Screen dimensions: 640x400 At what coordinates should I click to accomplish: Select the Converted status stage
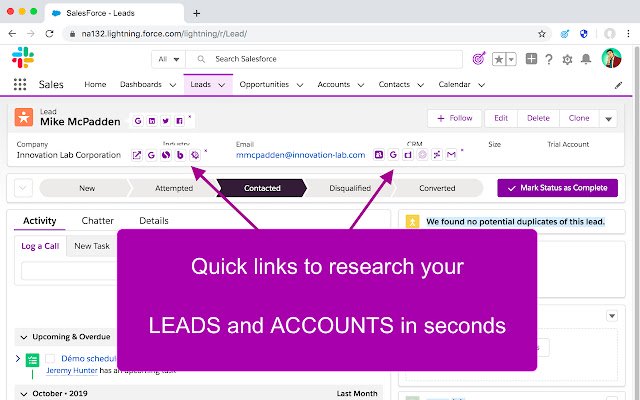click(x=437, y=188)
